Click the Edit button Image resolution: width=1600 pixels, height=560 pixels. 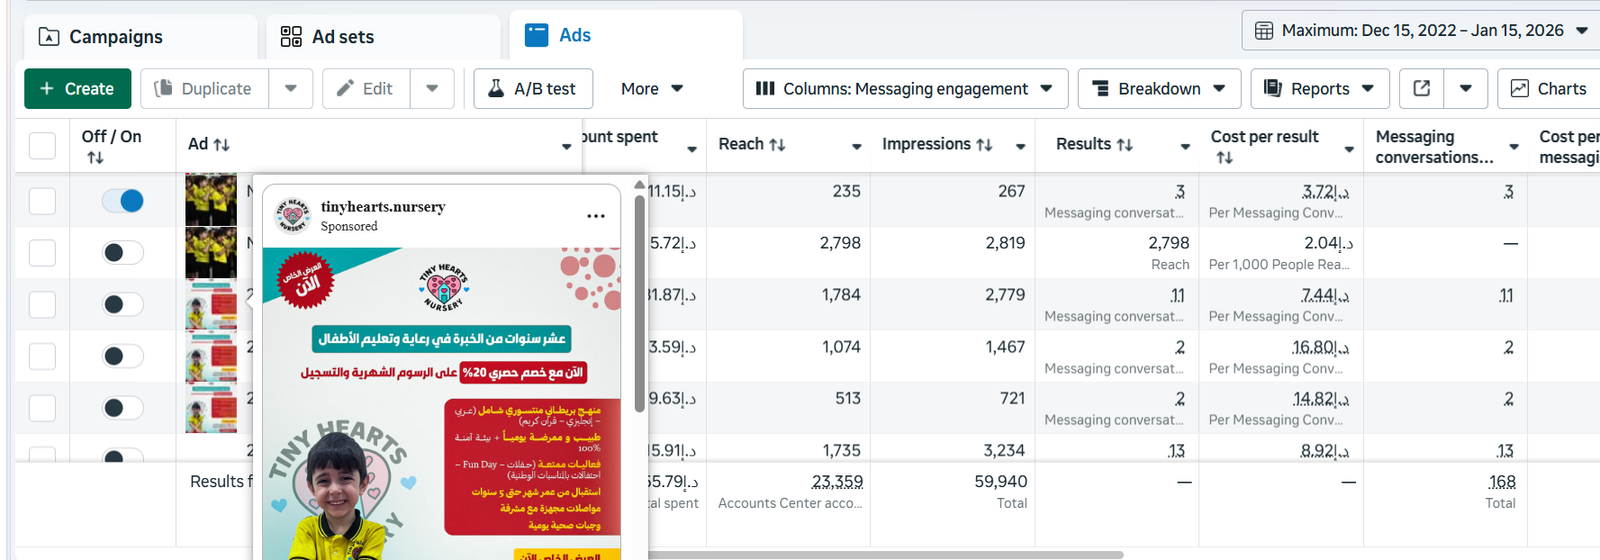pyautogui.click(x=366, y=89)
